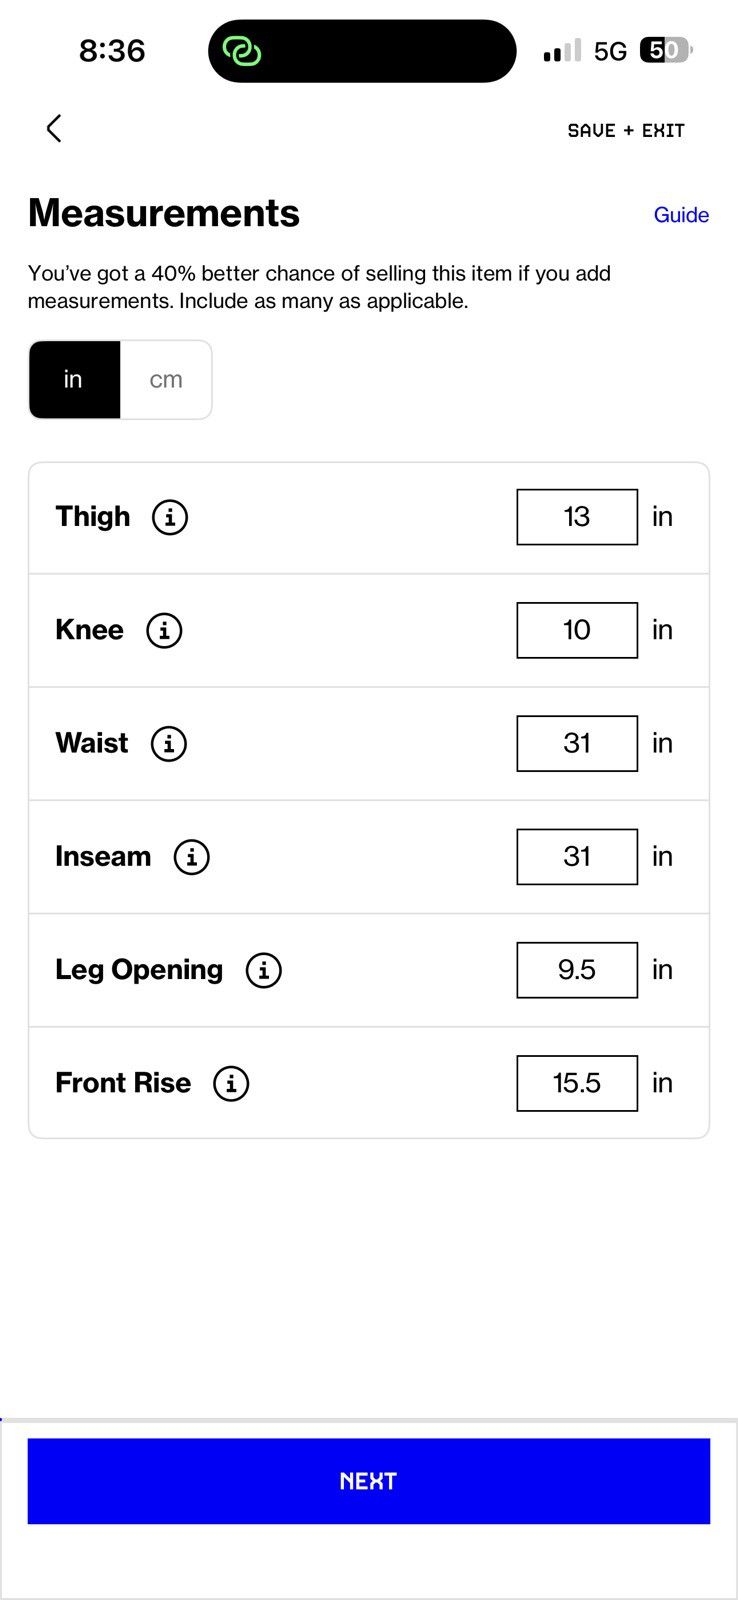Edit the Thigh value field
The height and width of the screenshot is (1600, 738).
(x=577, y=517)
